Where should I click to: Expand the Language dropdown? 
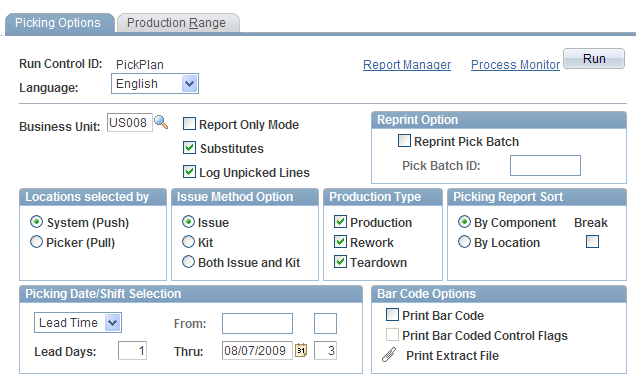189,84
